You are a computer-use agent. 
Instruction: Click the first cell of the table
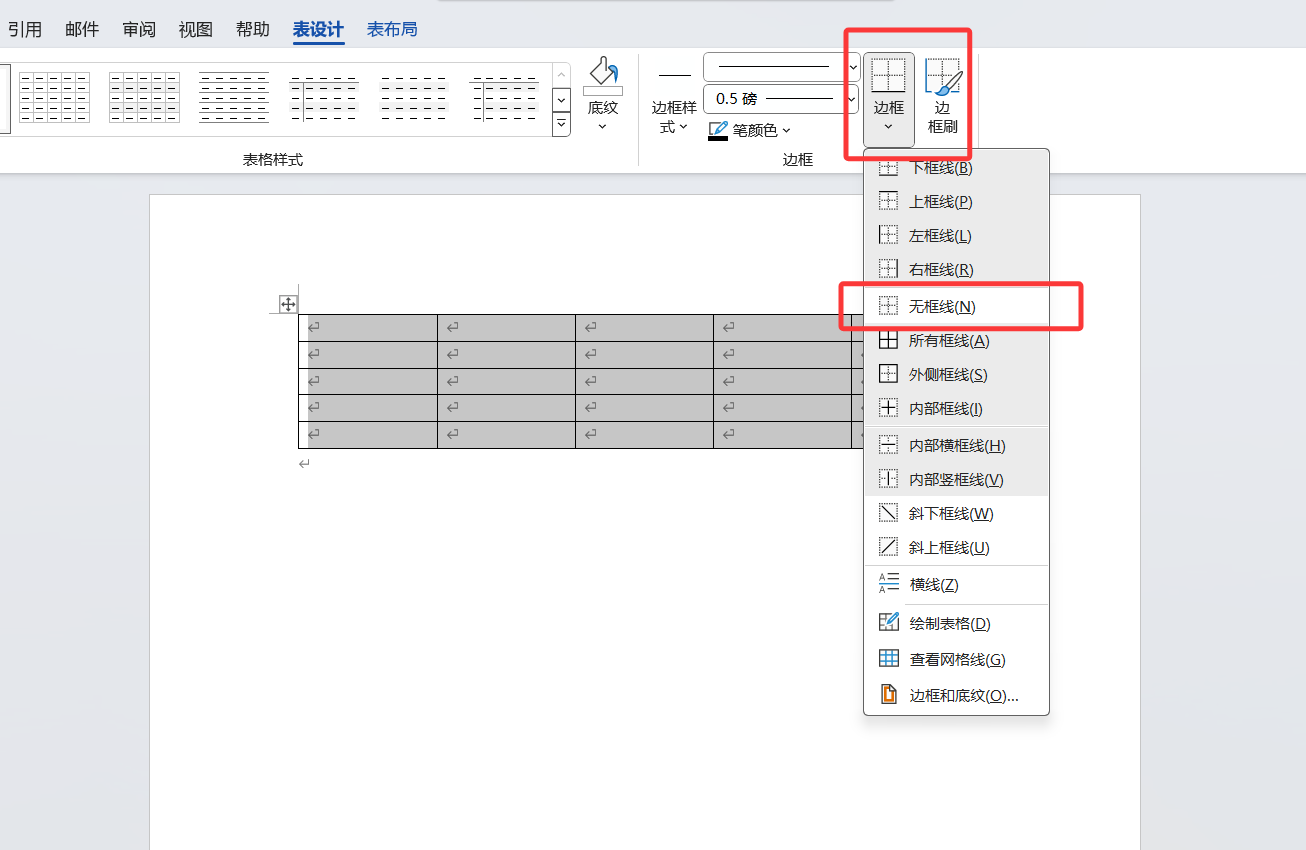368,328
